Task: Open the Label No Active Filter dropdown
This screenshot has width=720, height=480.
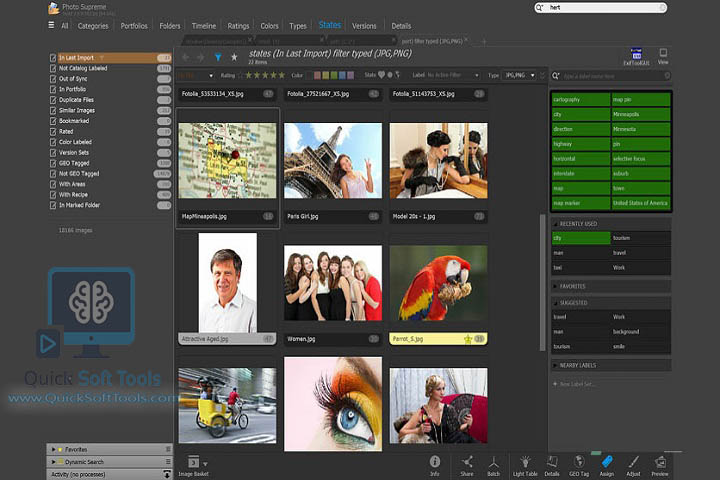Action: coord(454,75)
